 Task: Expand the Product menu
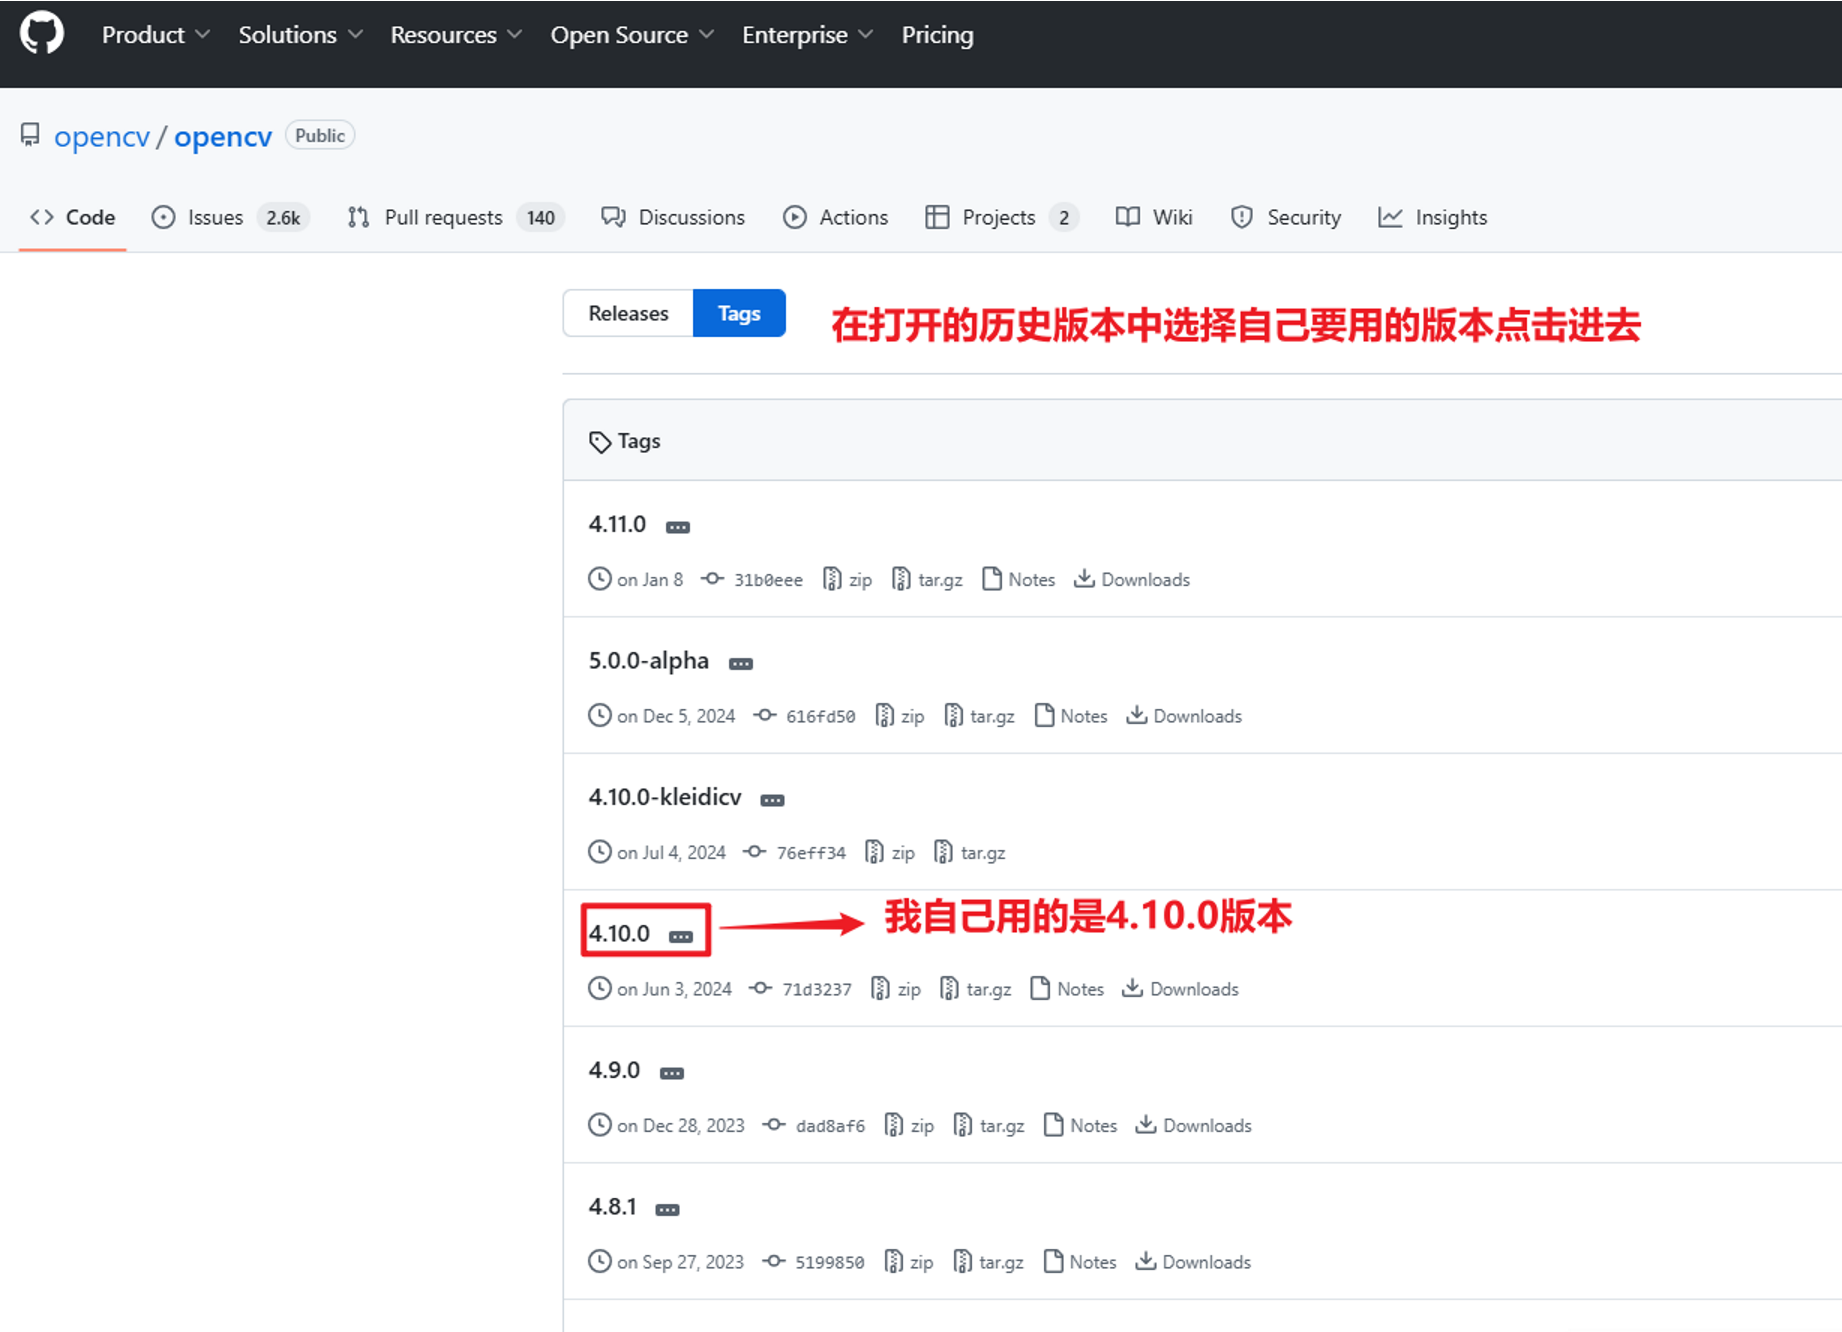[x=156, y=35]
